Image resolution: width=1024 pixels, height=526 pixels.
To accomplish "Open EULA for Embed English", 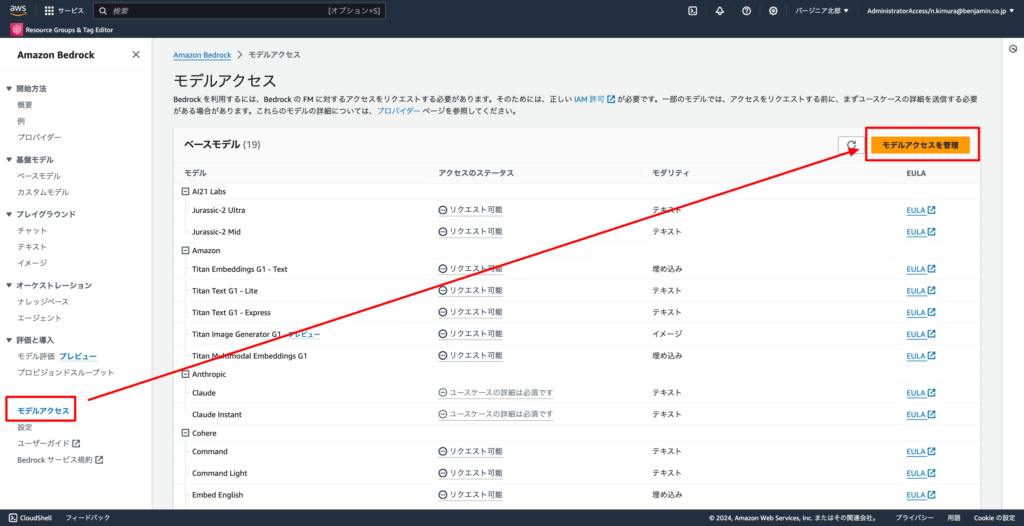I will coord(921,495).
